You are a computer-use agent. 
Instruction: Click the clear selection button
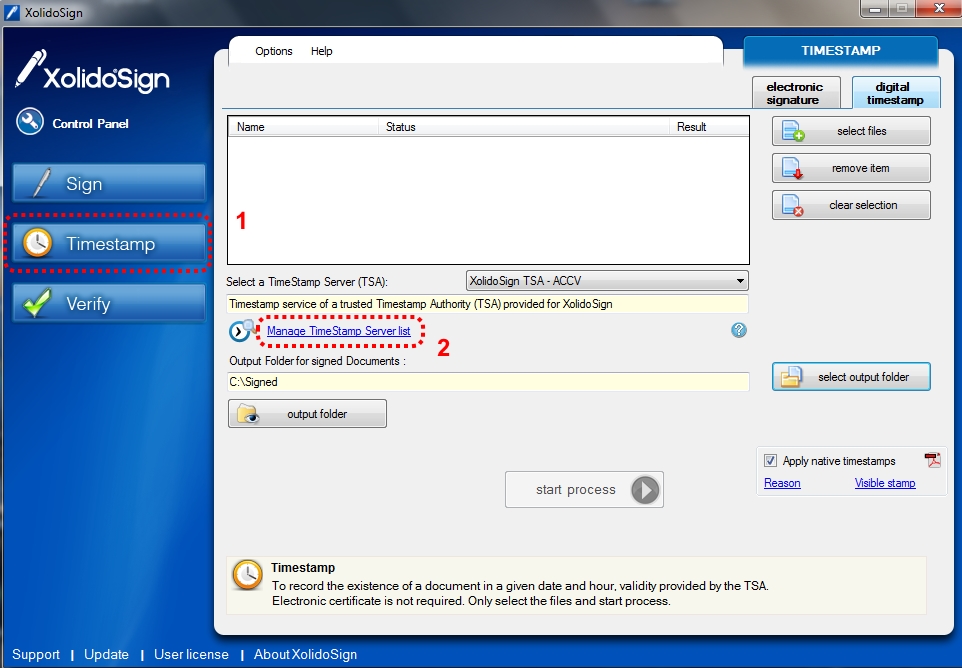click(x=851, y=205)
